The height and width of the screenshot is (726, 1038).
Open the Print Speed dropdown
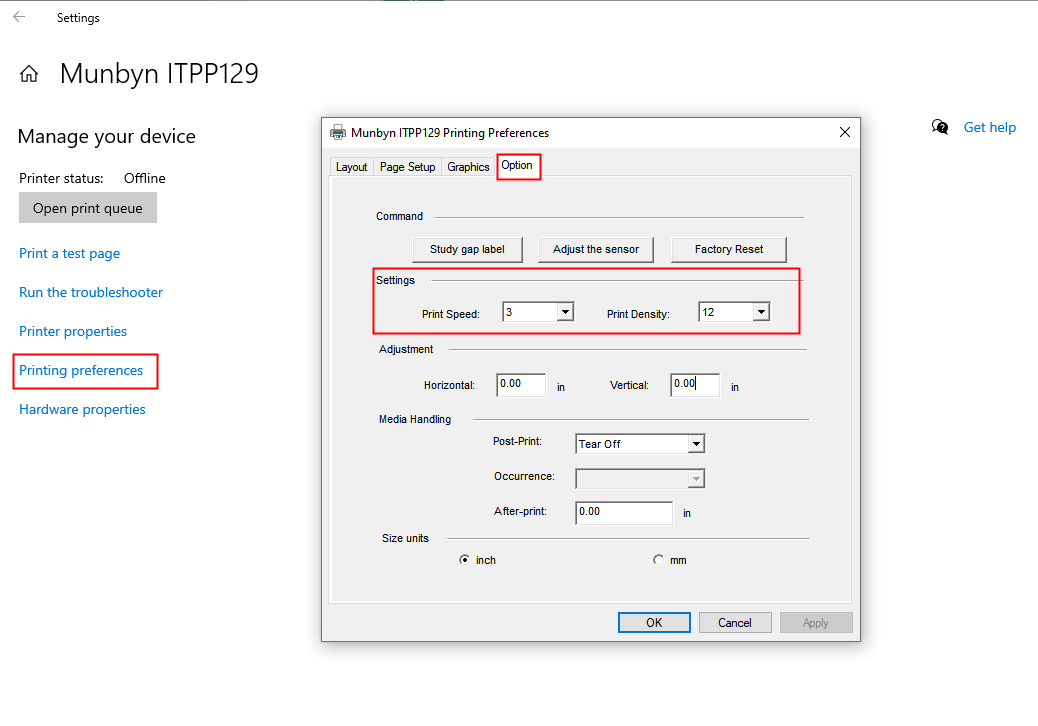565,311
